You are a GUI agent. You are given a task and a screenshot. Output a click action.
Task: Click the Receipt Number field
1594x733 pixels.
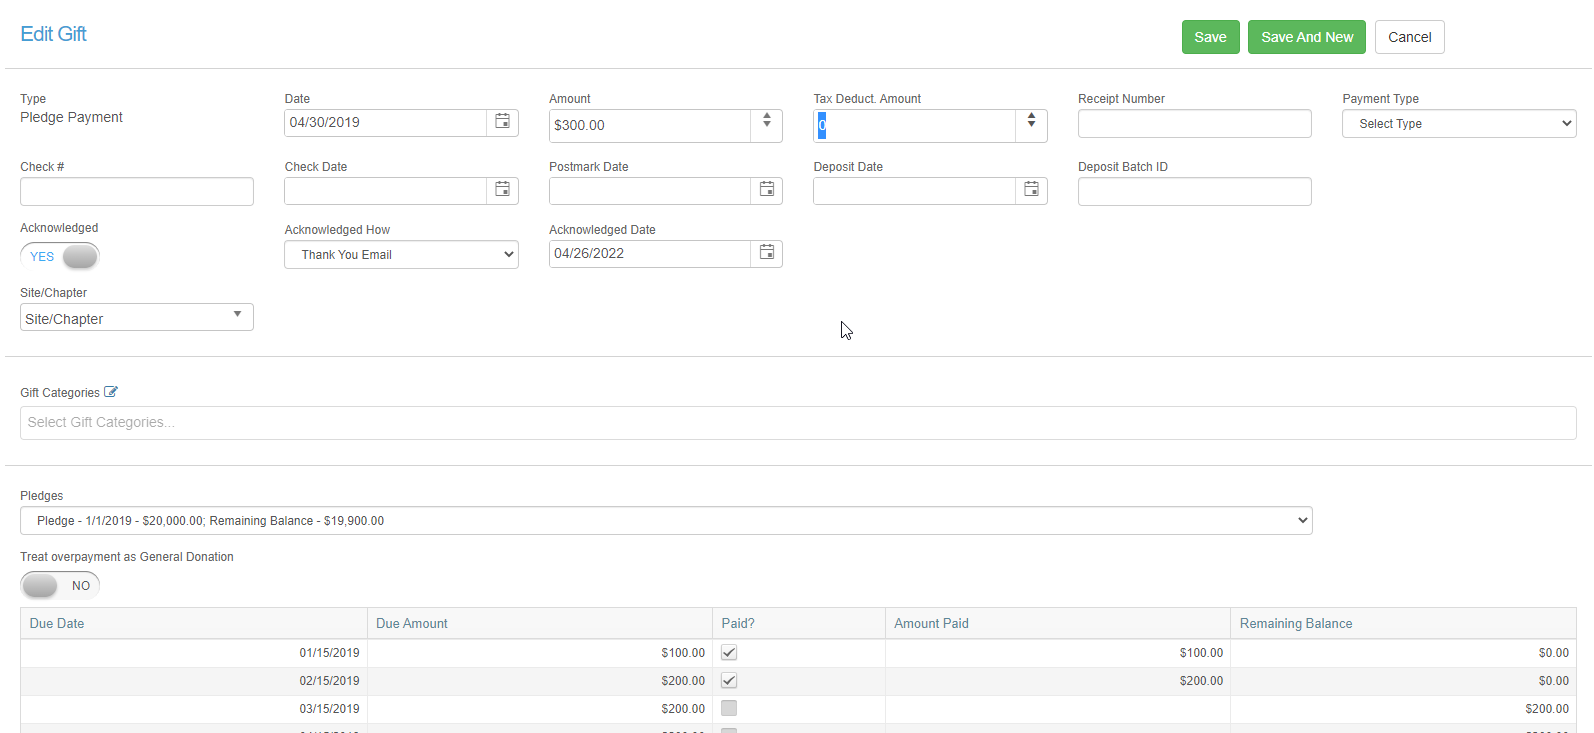(x=1195, y=124)
